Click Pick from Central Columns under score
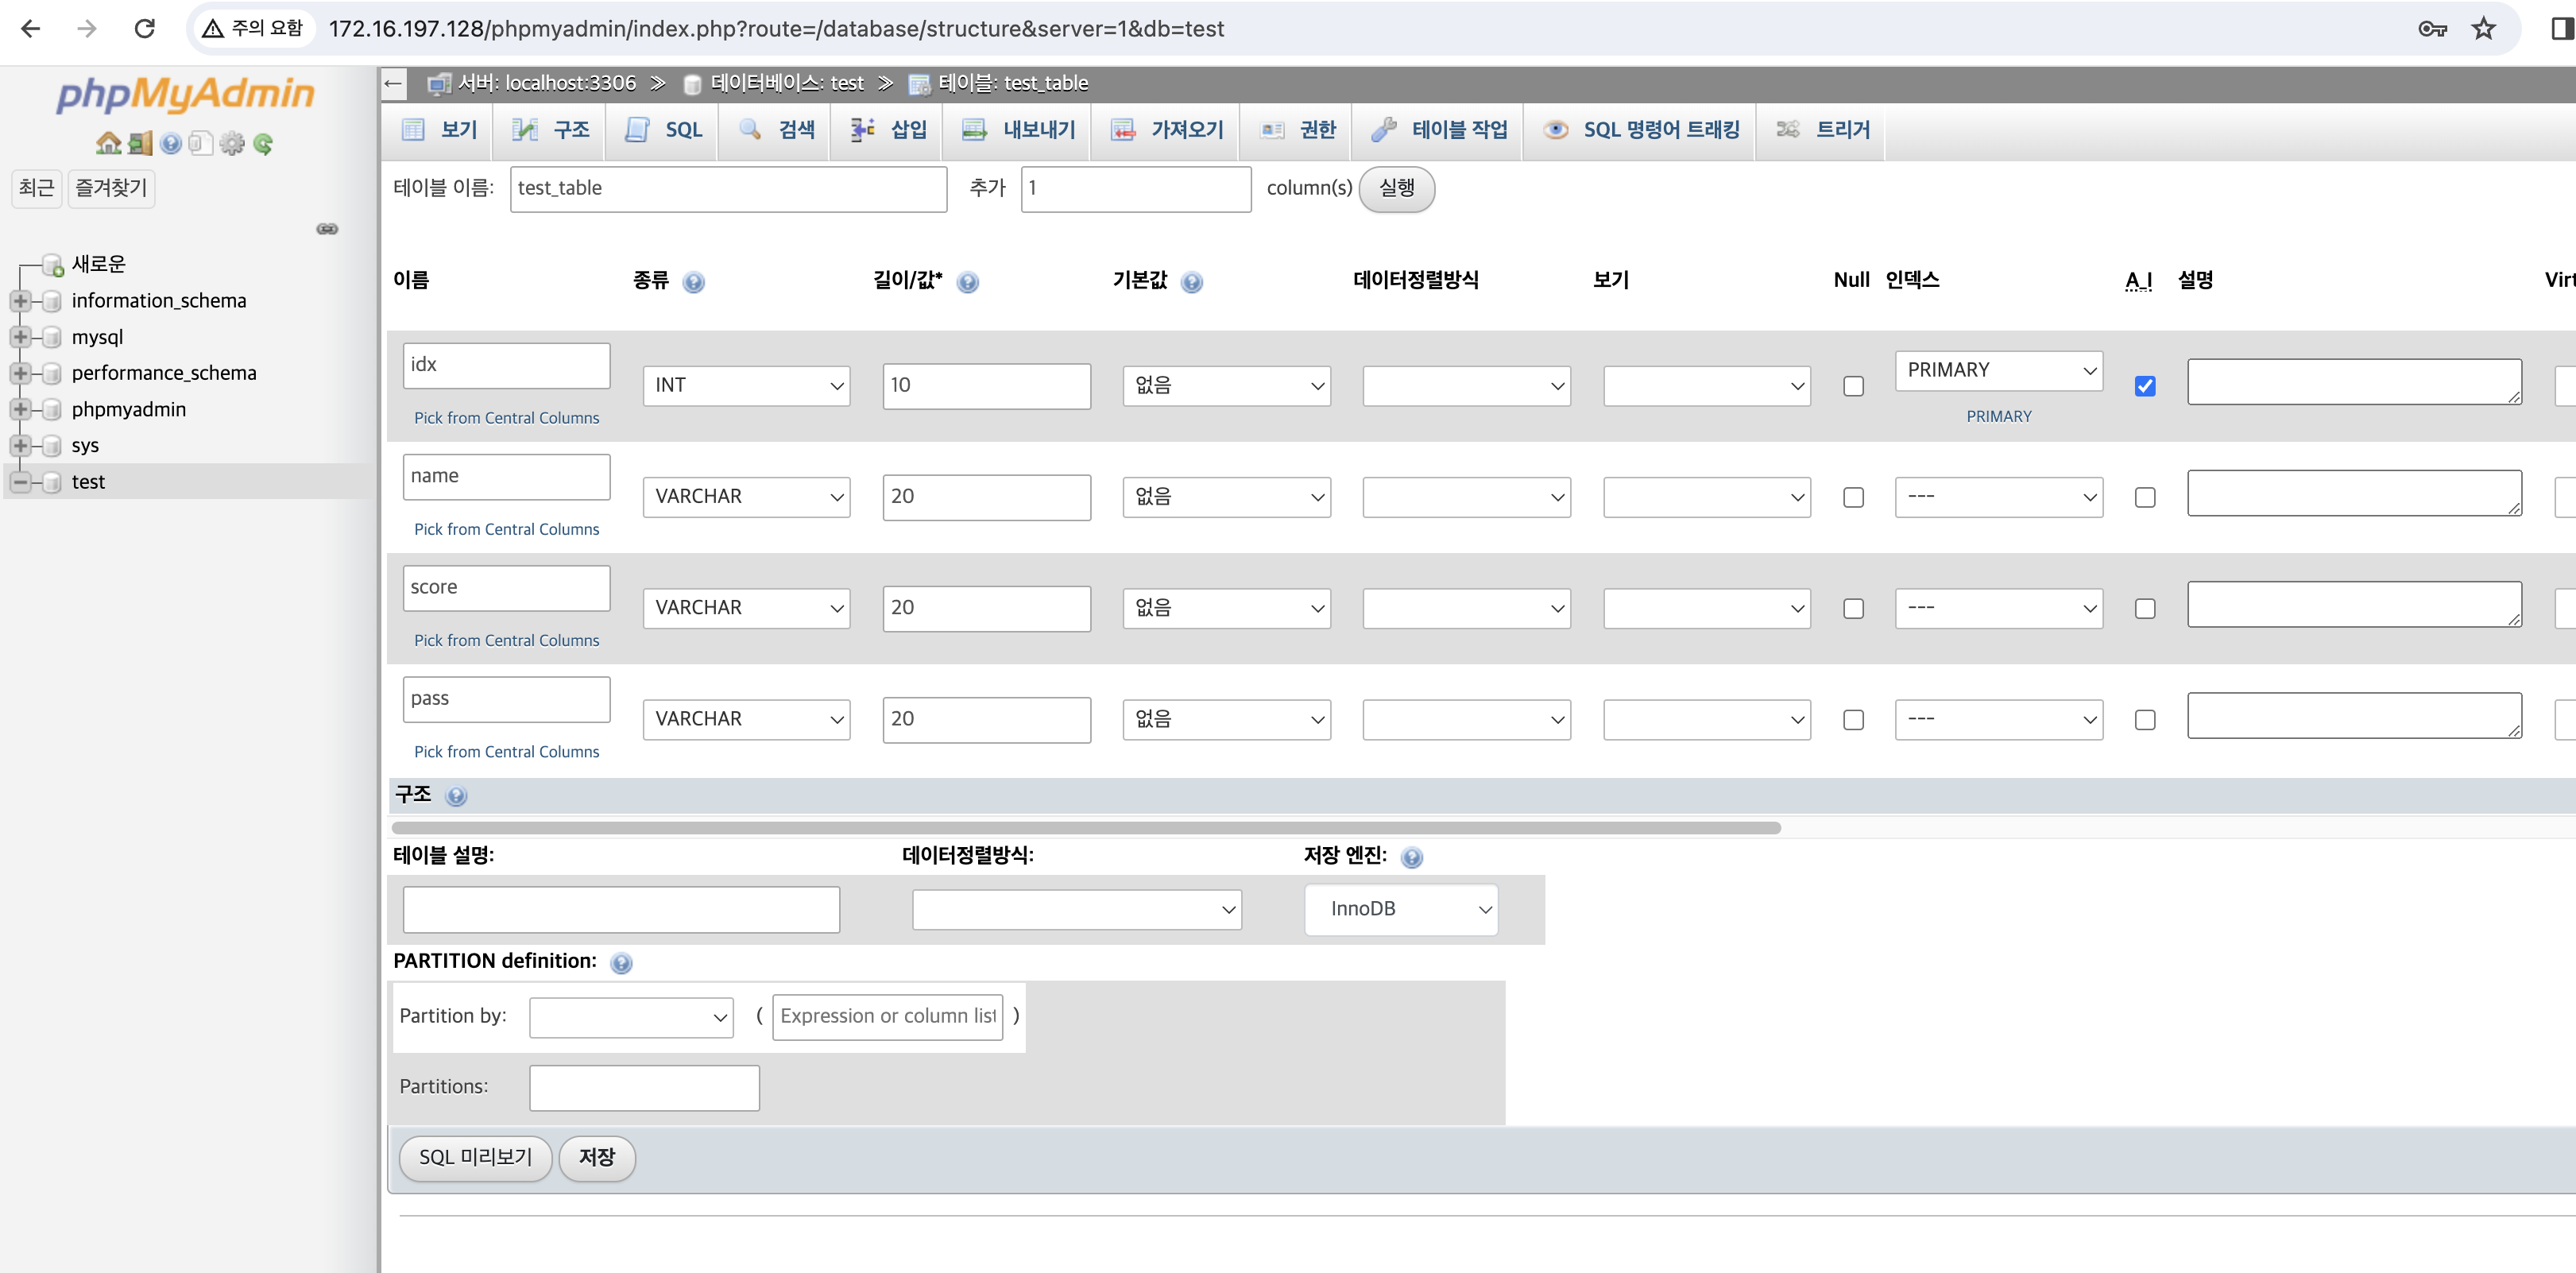 pos(506,640)
